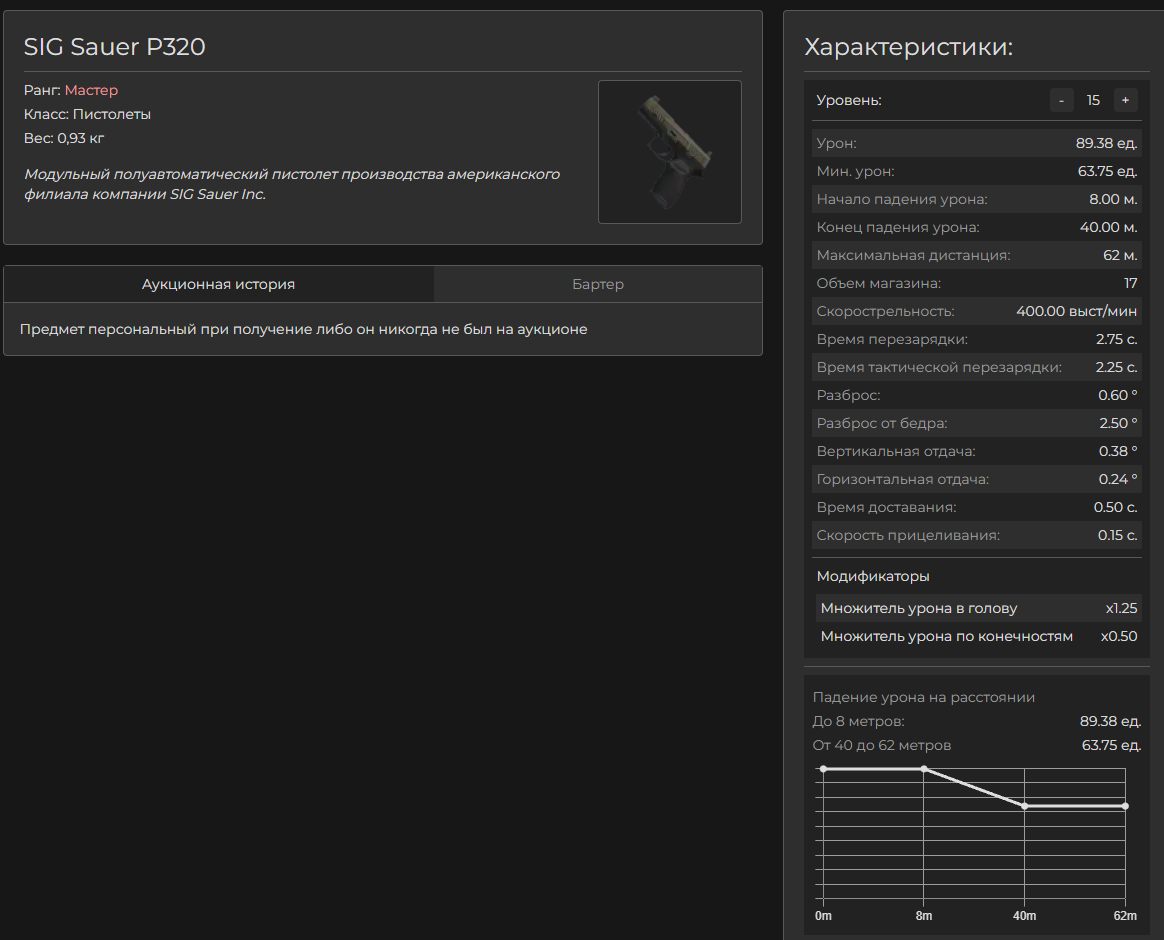1164x940 pixels.
Task: Increase level with the plus button
Action: [1125, 100]
